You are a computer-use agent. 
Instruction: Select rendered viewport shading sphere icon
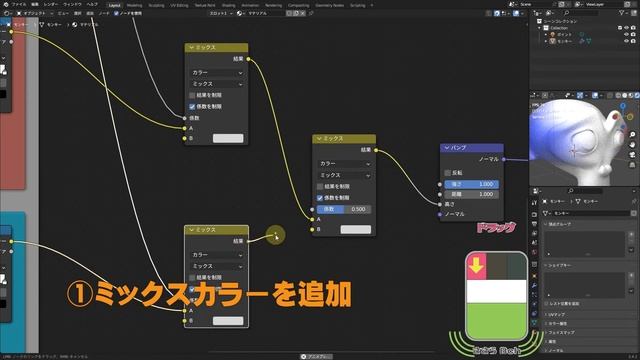[x=636, y=95]
